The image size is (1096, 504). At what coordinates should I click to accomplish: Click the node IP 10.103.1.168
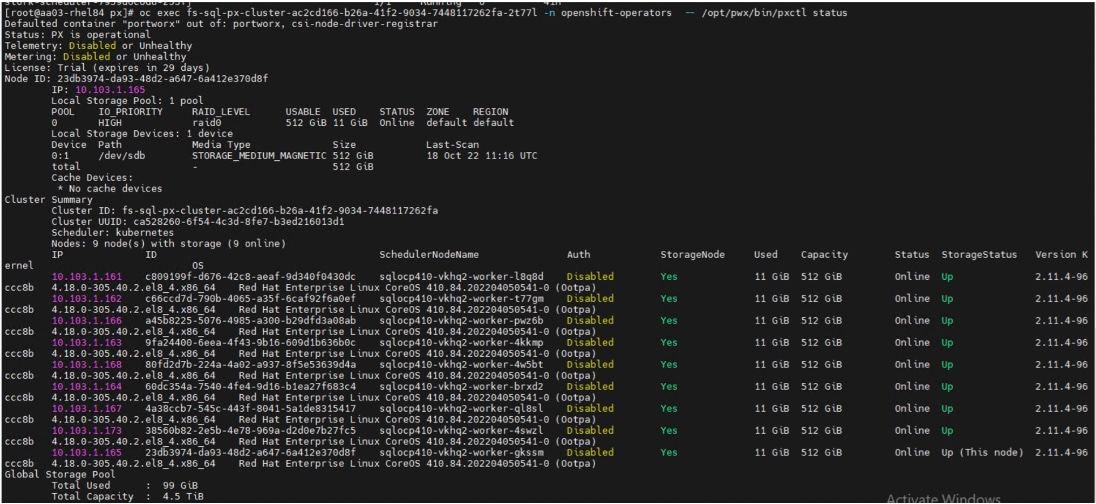pos(87,364)
